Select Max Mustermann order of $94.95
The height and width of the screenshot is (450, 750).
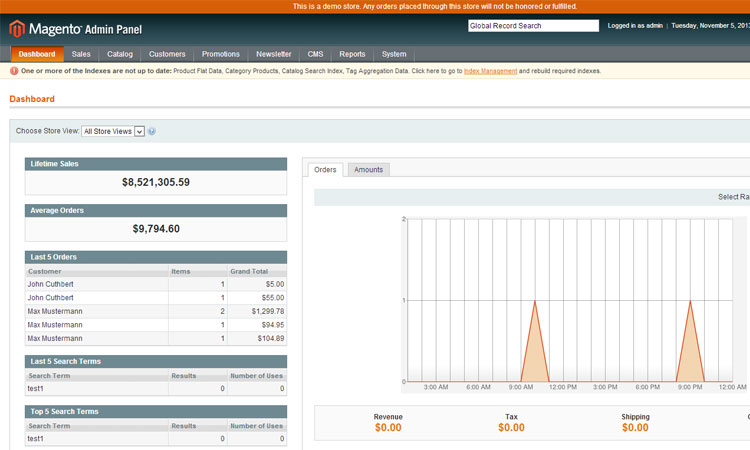point(156,325)
